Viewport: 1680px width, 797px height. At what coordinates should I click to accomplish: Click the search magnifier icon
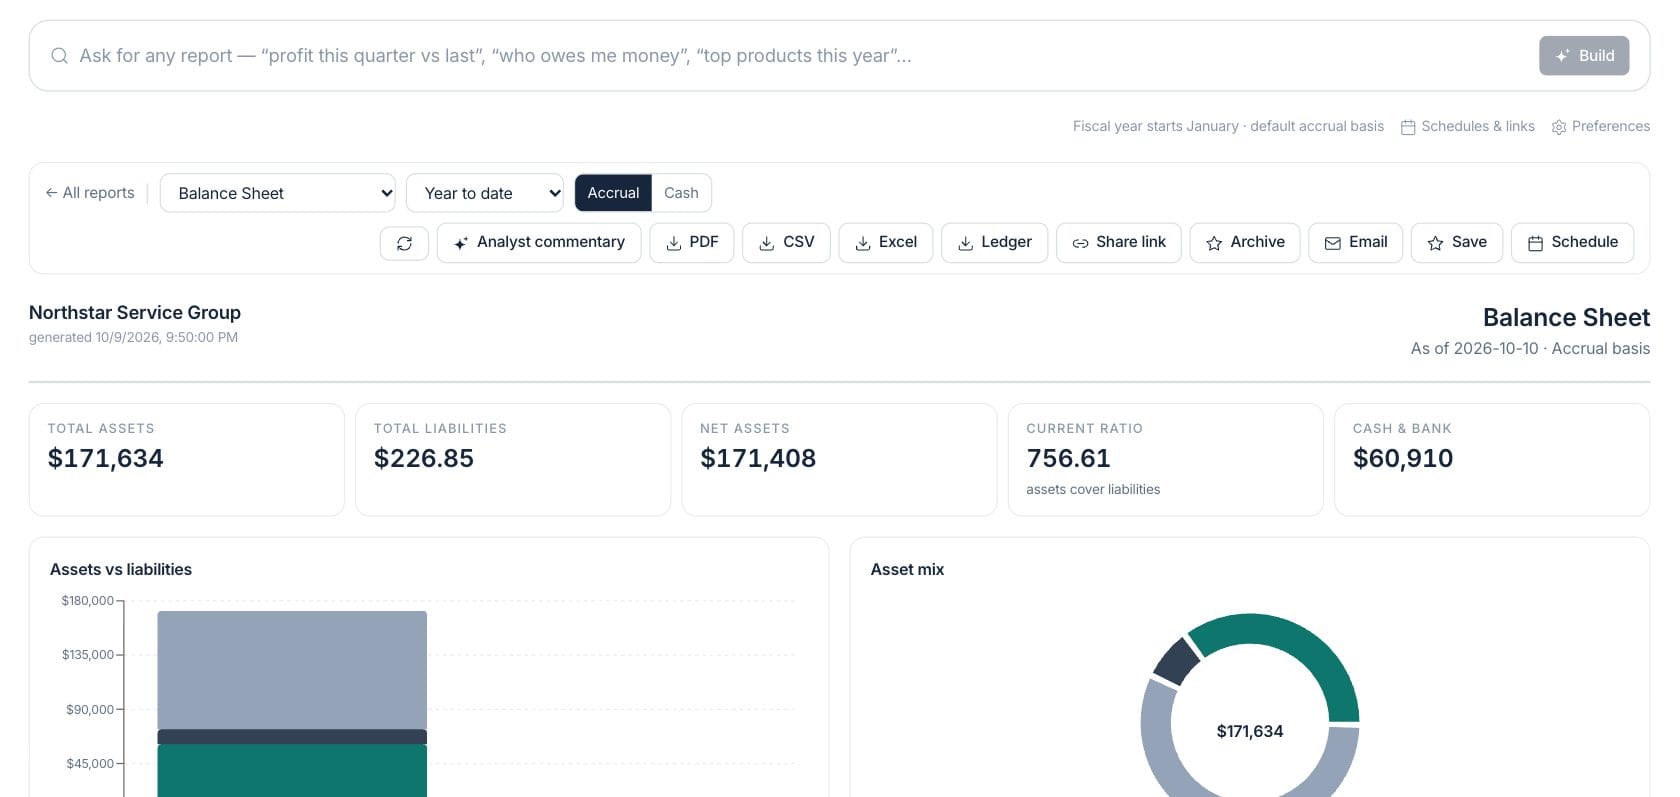(60, 56)
